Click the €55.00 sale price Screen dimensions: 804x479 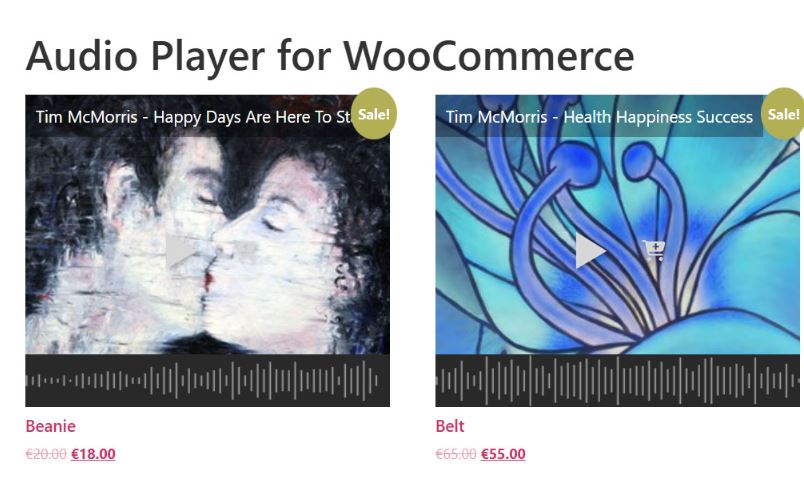coord(503,454)
